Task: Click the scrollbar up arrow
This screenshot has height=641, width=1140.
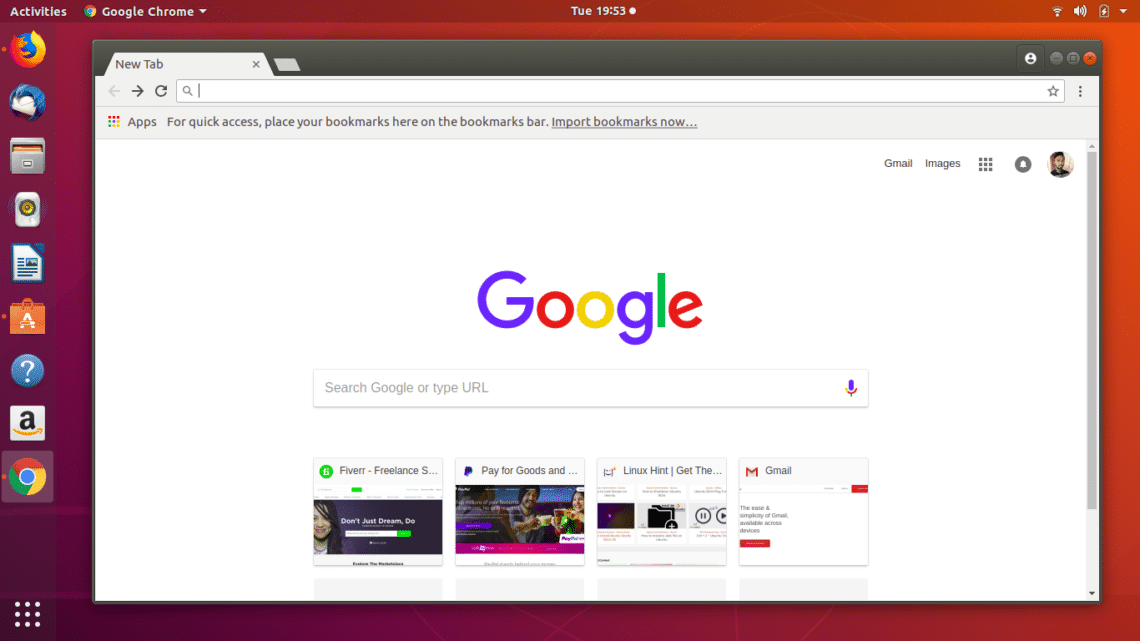Action: tap(1092, 146)
